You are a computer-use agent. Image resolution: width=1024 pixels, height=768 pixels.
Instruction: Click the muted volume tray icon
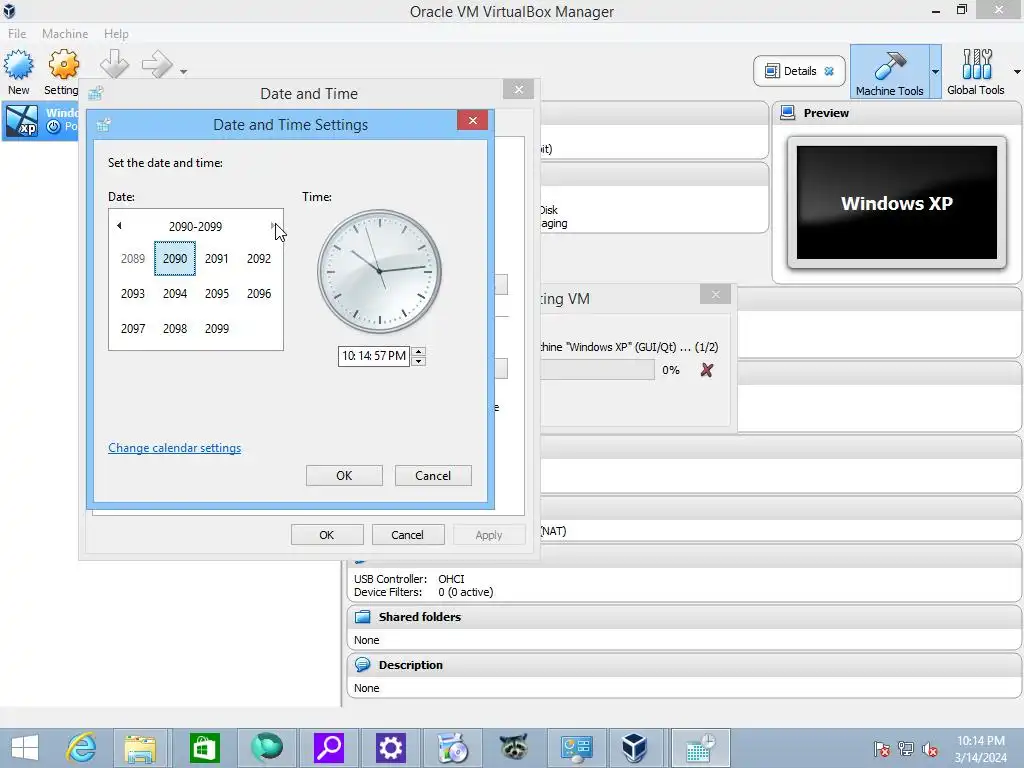[x=930, y=749]
